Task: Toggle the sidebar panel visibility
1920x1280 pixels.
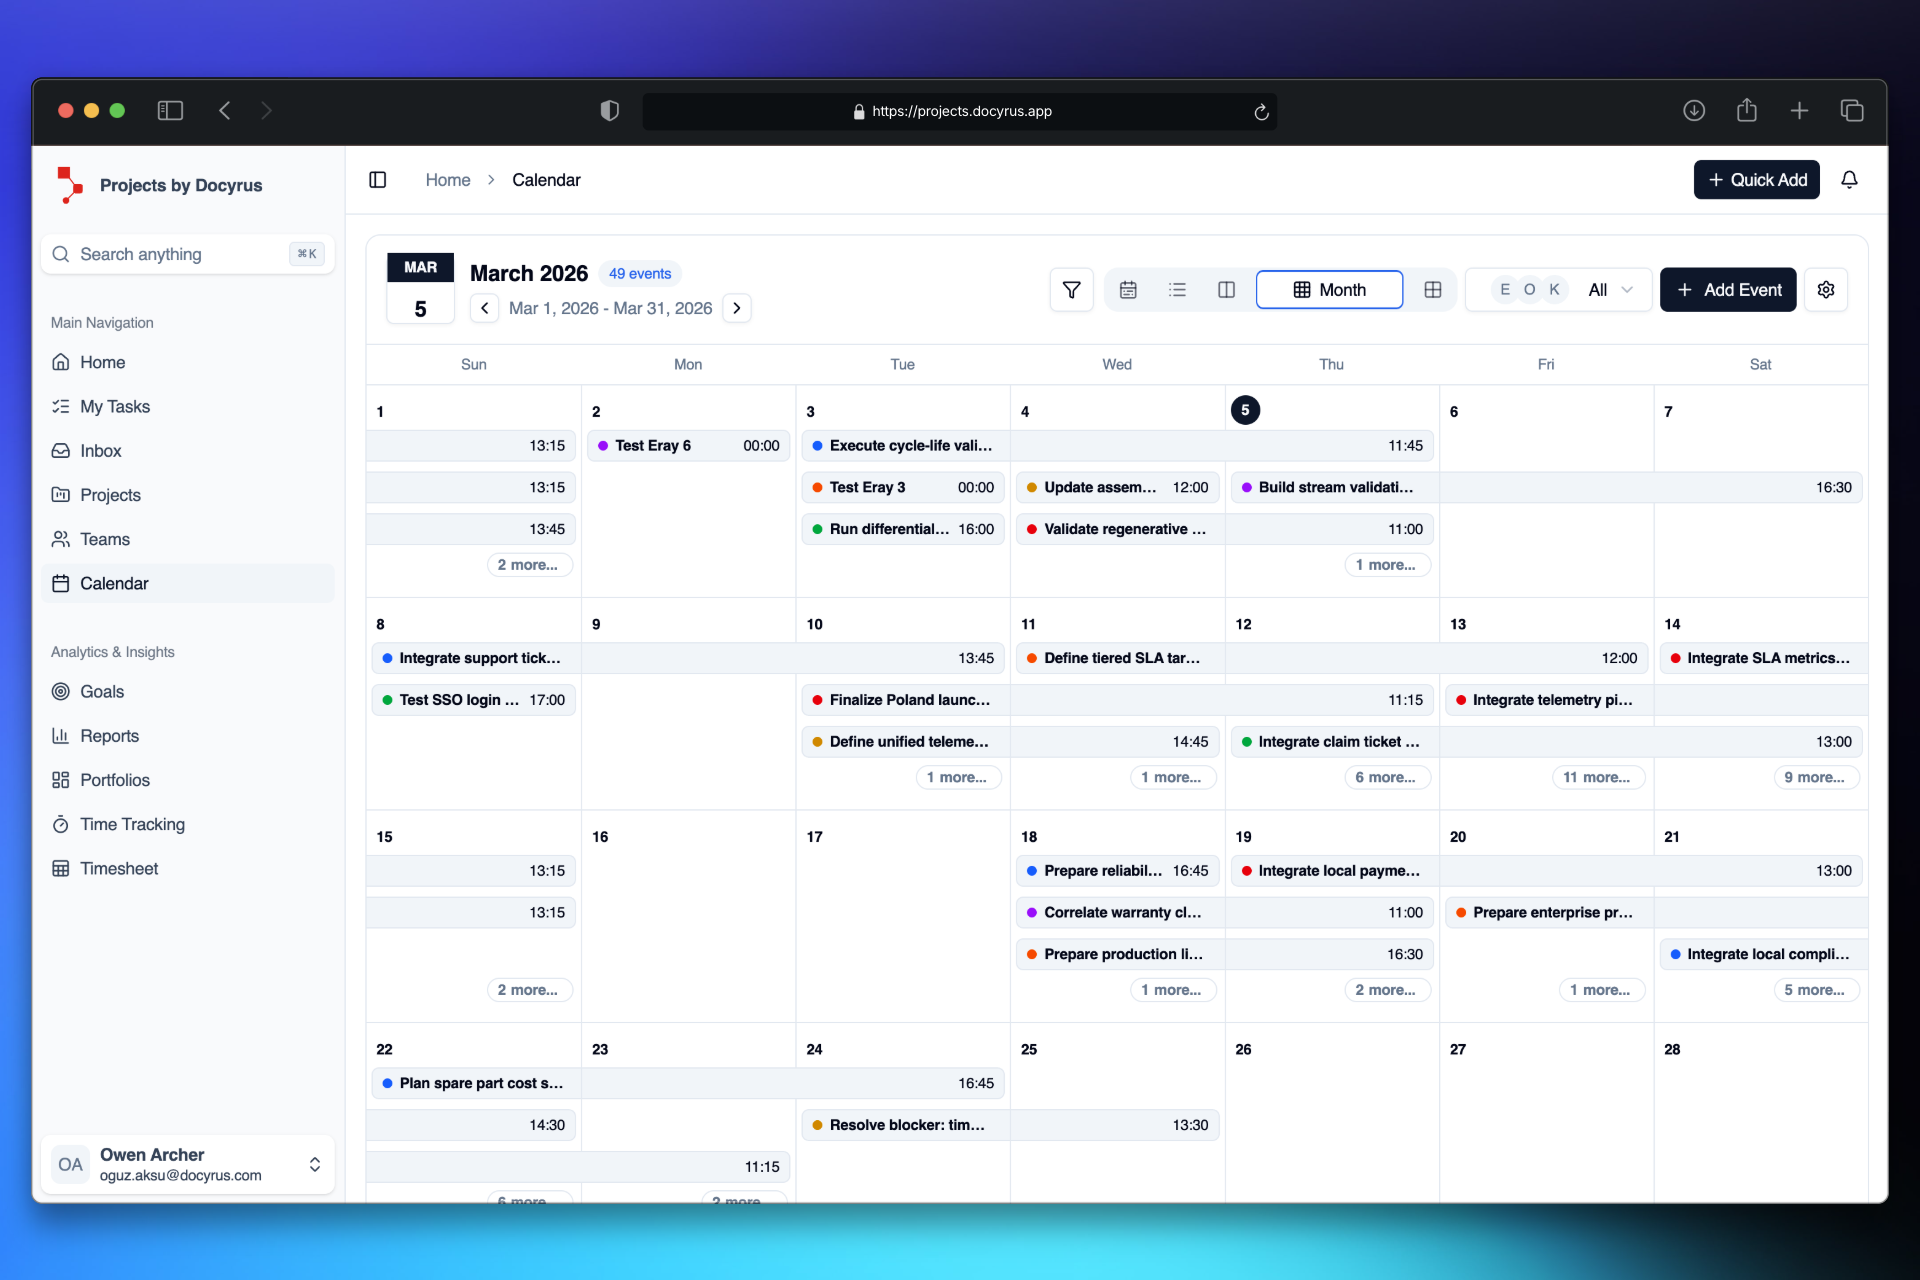Action: point(378,179)
